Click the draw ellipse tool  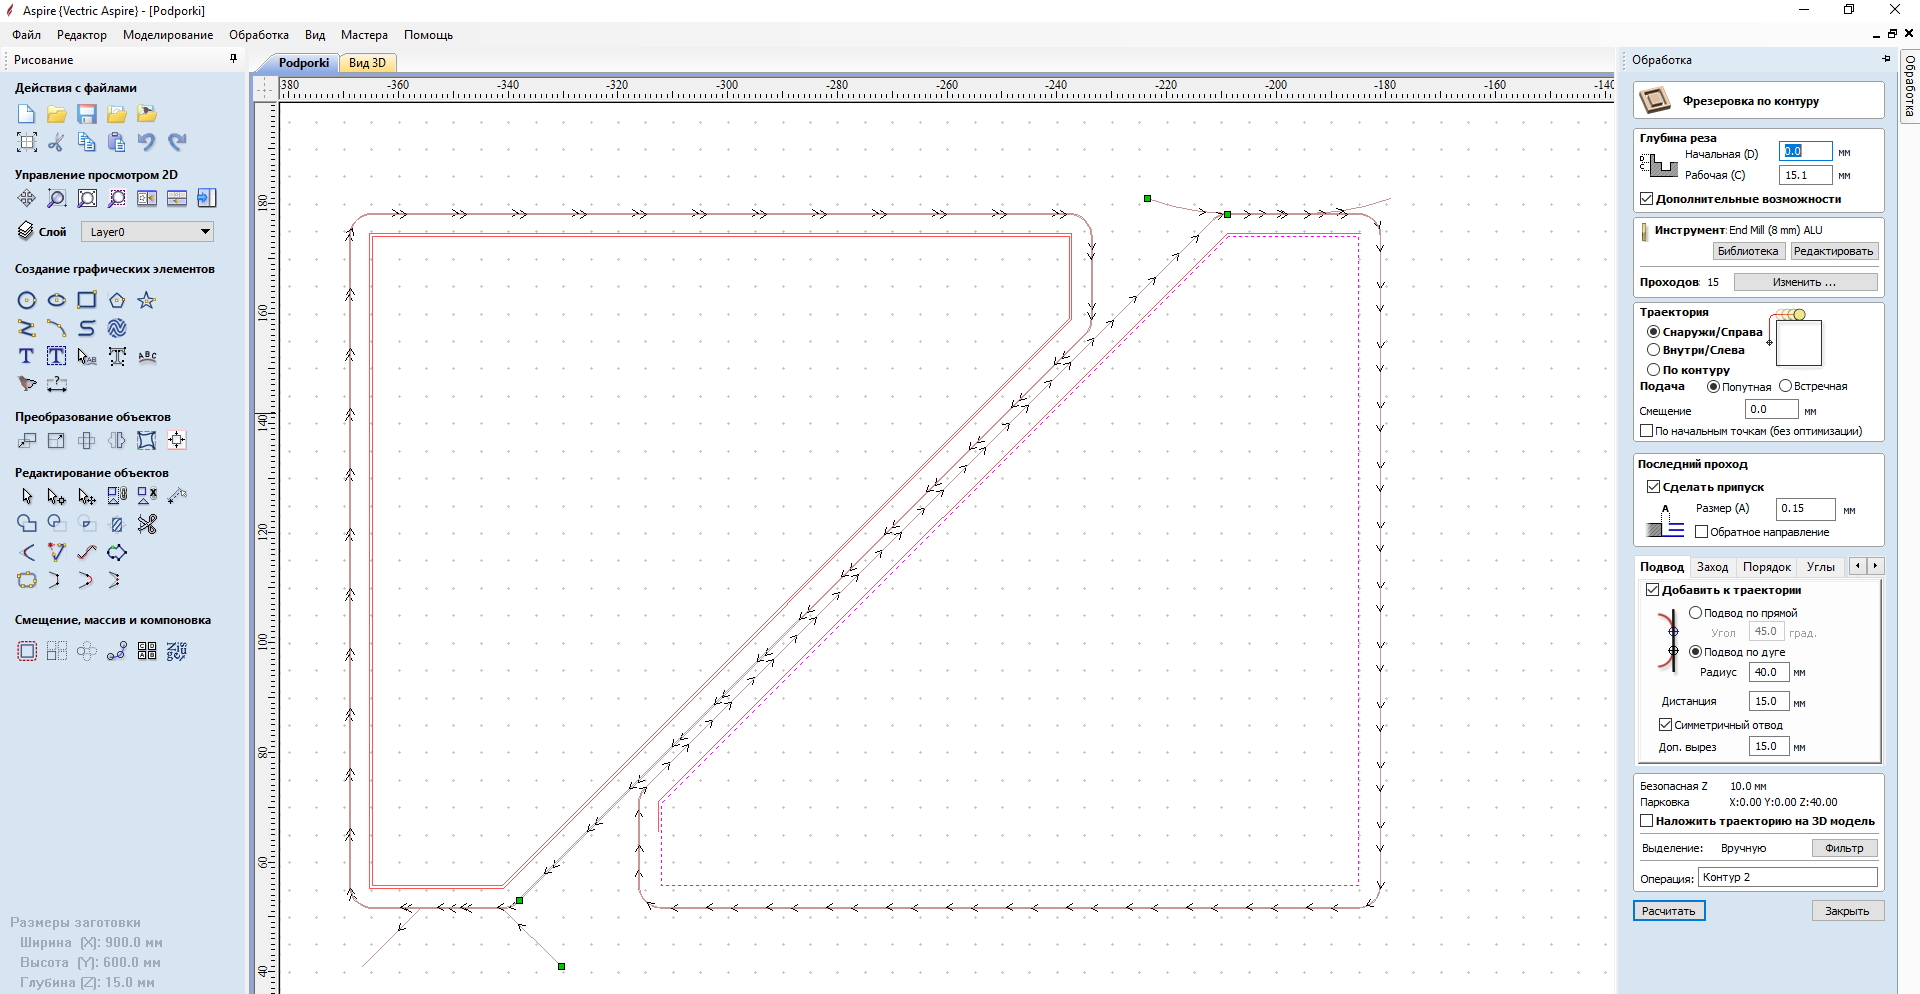[x=57, y=300]
